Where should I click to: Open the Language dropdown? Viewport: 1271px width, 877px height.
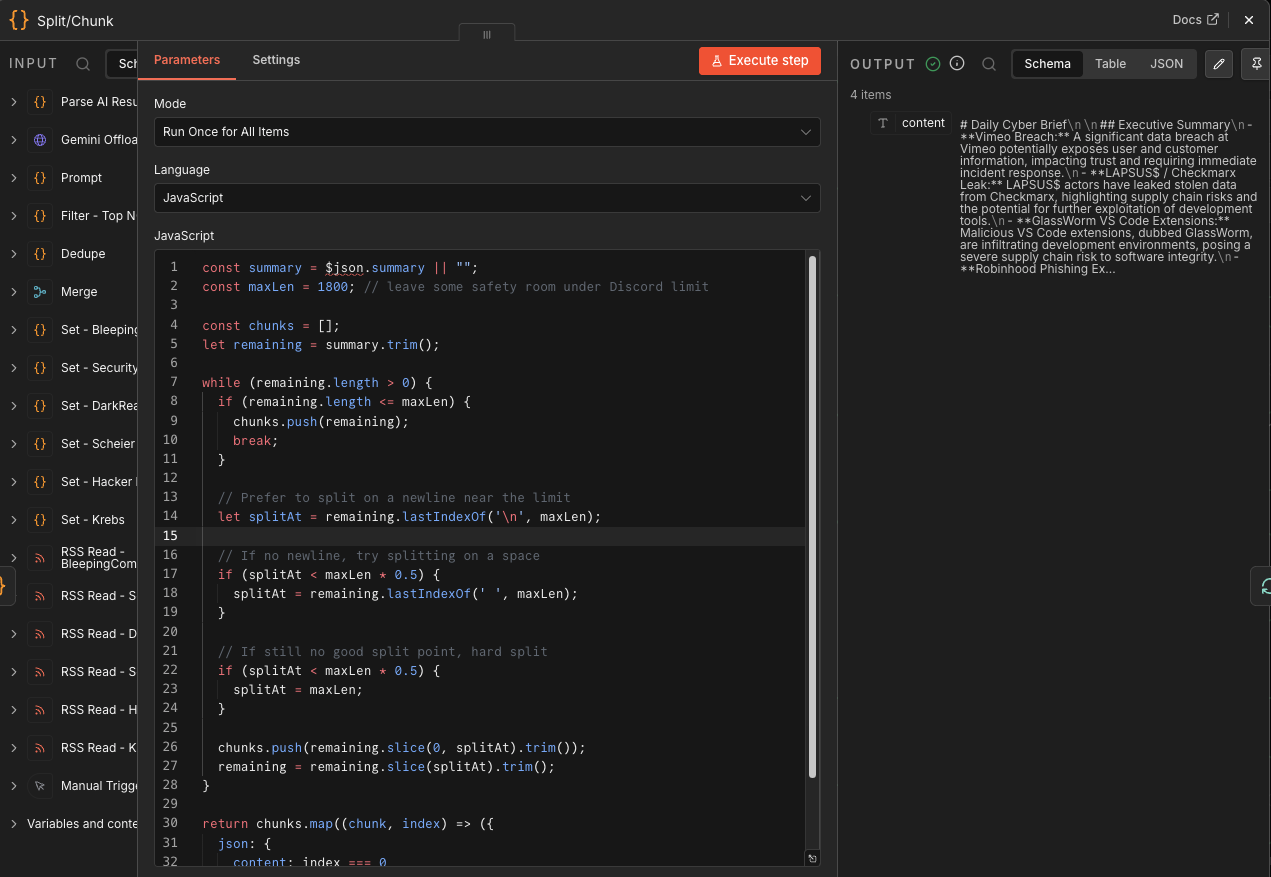click(487, 198)
